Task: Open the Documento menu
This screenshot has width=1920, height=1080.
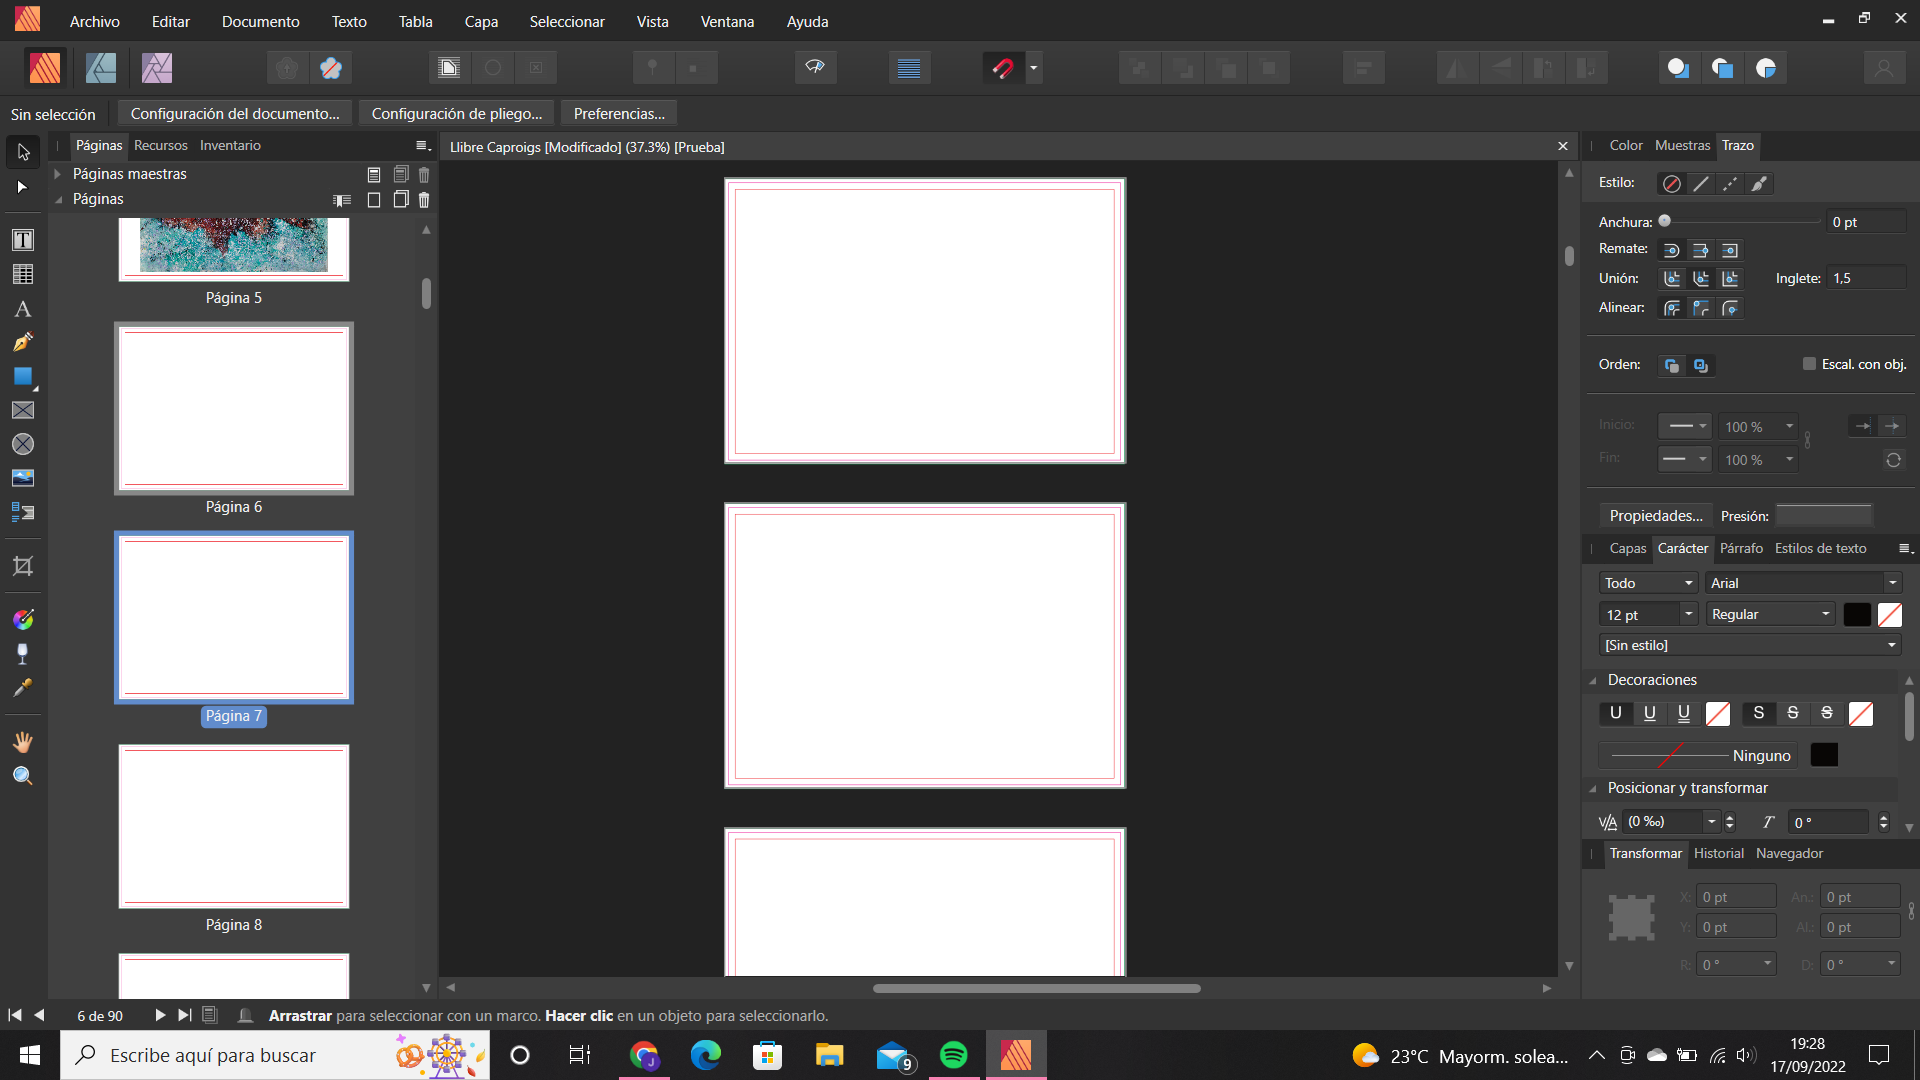Action: point(261,21)
